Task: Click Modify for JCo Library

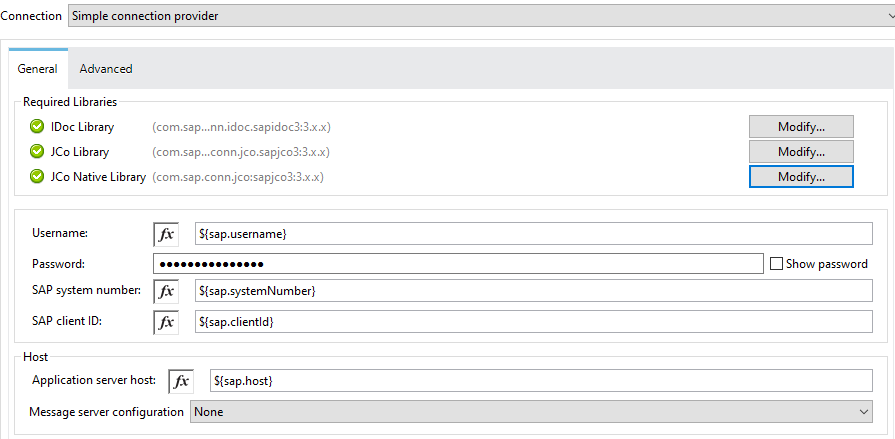Action: coord(800,152)
